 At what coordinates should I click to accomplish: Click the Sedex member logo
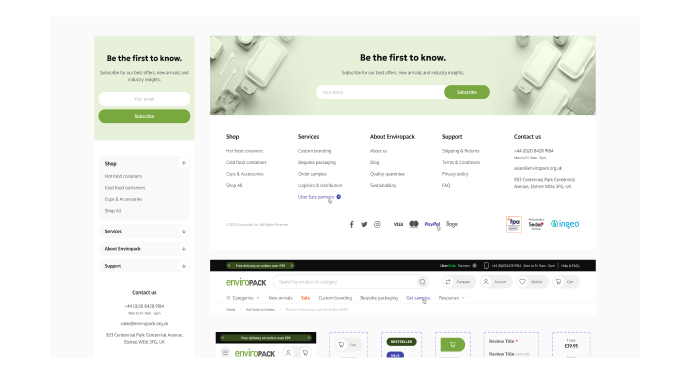(x=536, y=224)
